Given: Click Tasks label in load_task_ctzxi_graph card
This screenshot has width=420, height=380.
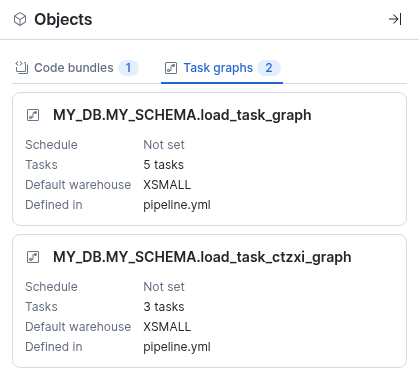Looking at the screenshot, I should (x=41, y=307).
